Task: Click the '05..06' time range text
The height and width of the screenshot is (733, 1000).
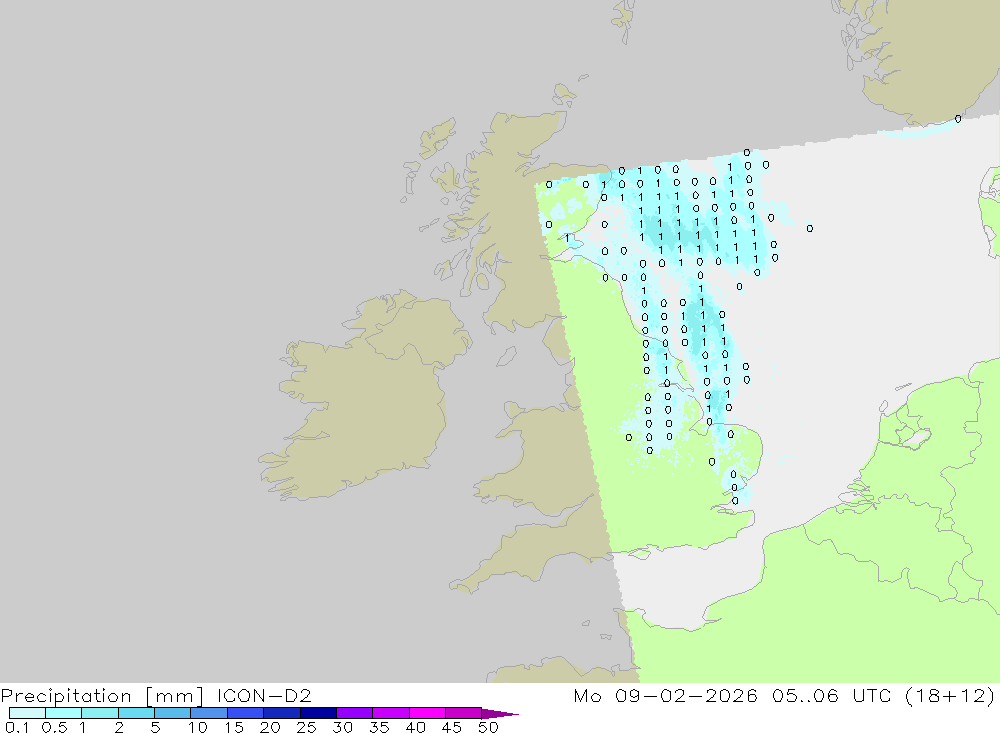Action: point(805,695)
